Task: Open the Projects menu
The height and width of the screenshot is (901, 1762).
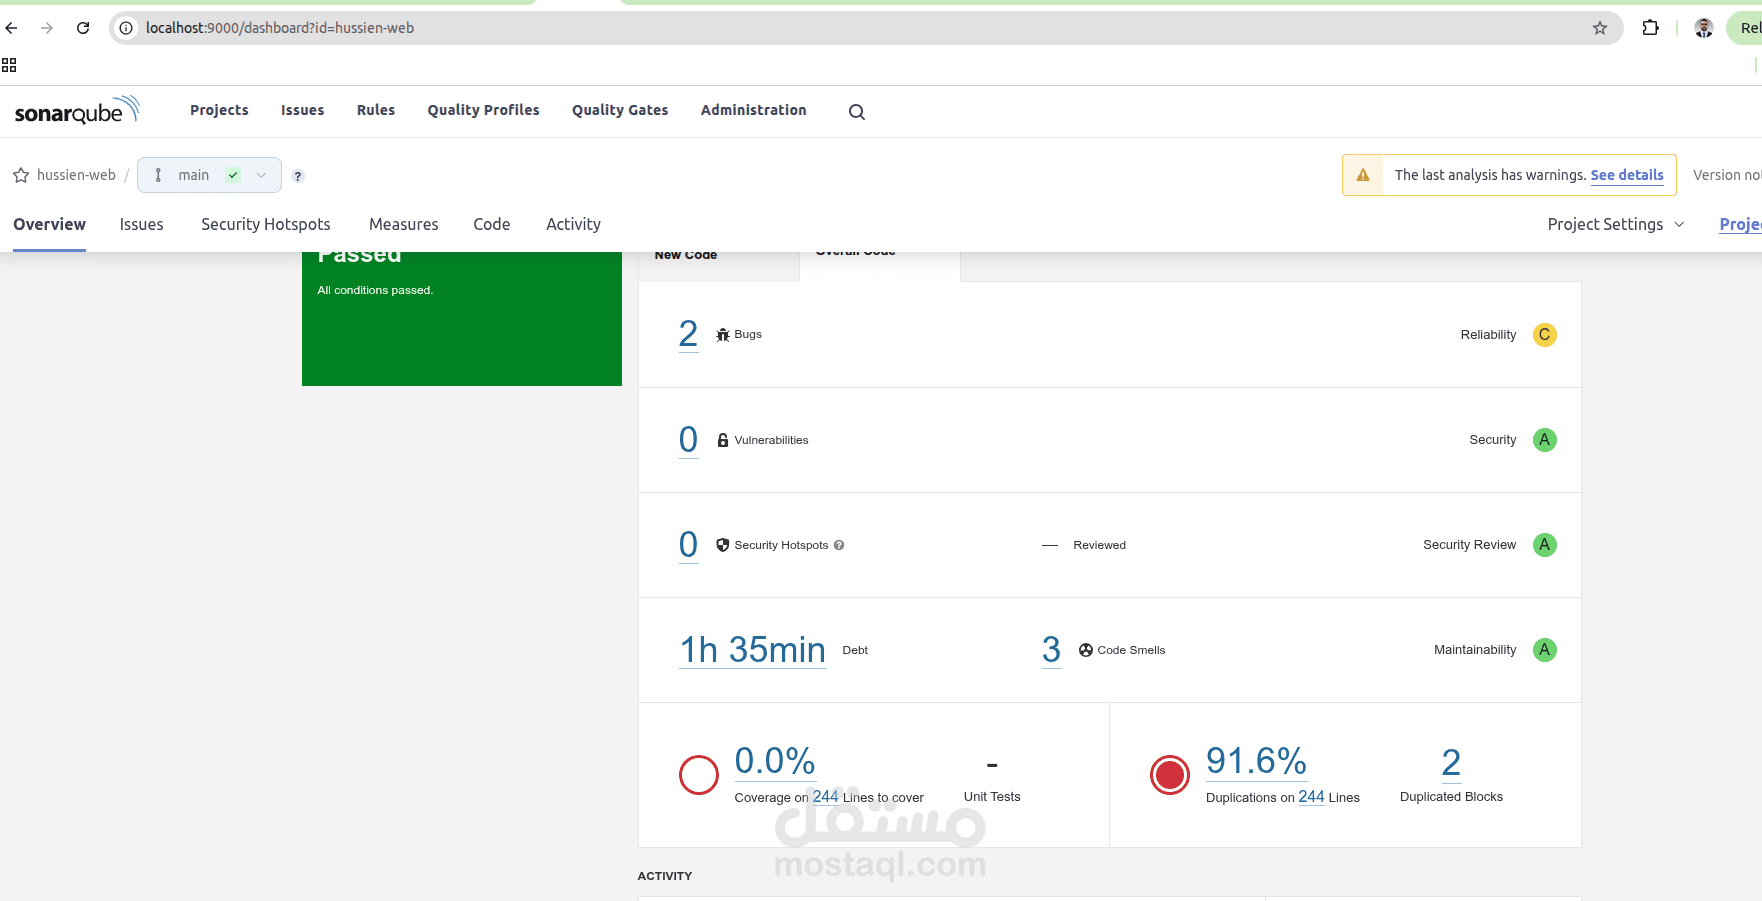Action: [219, 110]
